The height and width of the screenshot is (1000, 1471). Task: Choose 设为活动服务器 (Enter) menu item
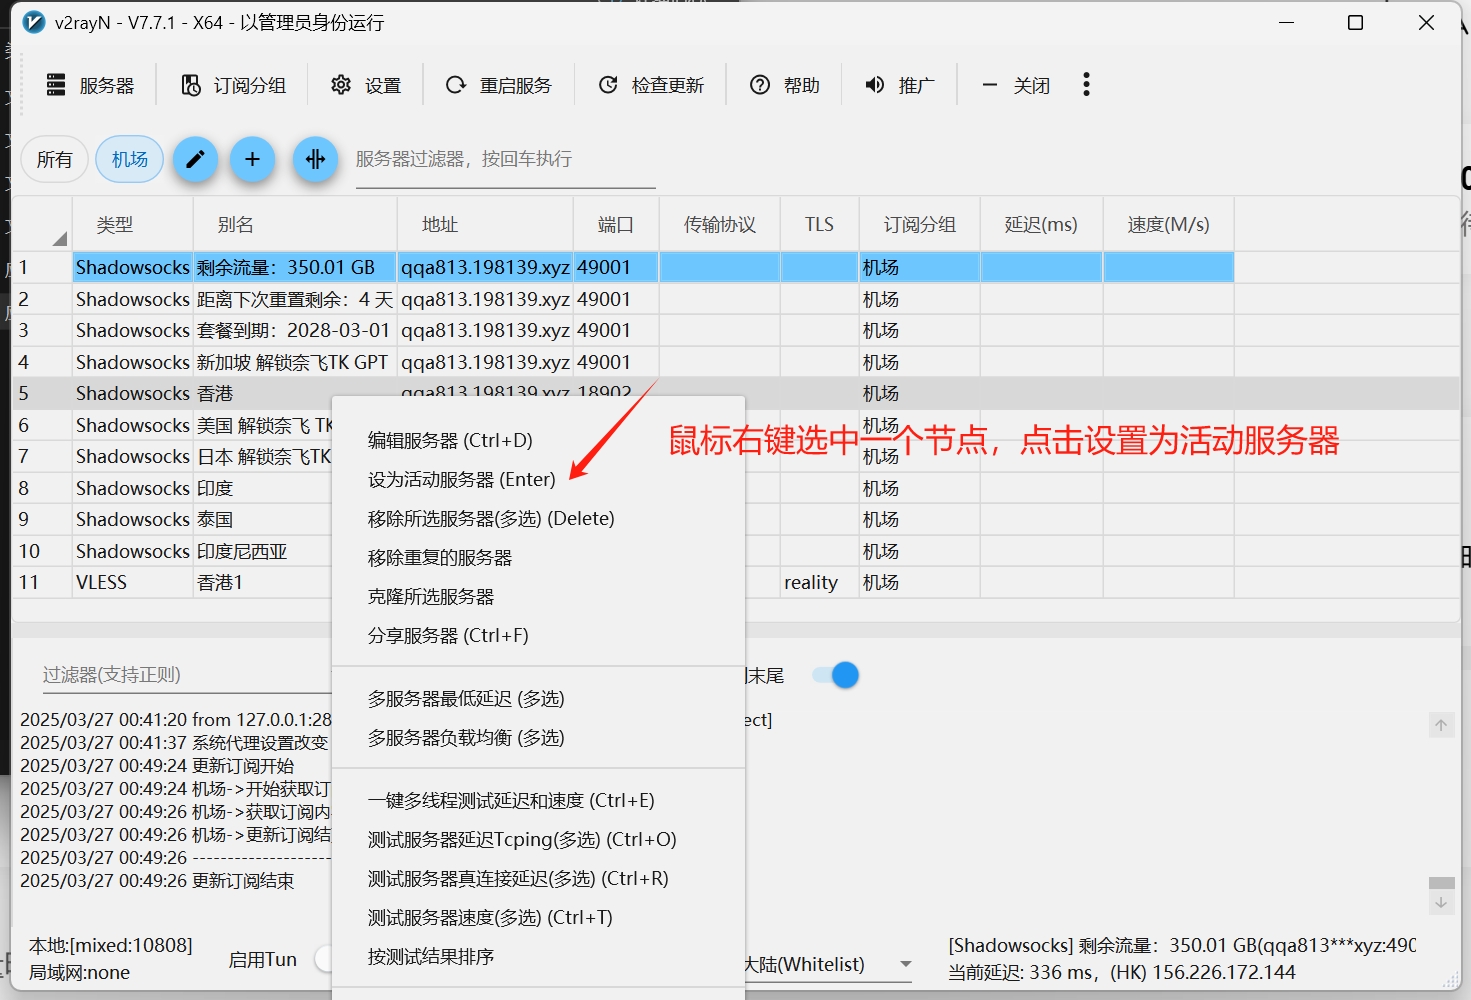click(538, 479)
